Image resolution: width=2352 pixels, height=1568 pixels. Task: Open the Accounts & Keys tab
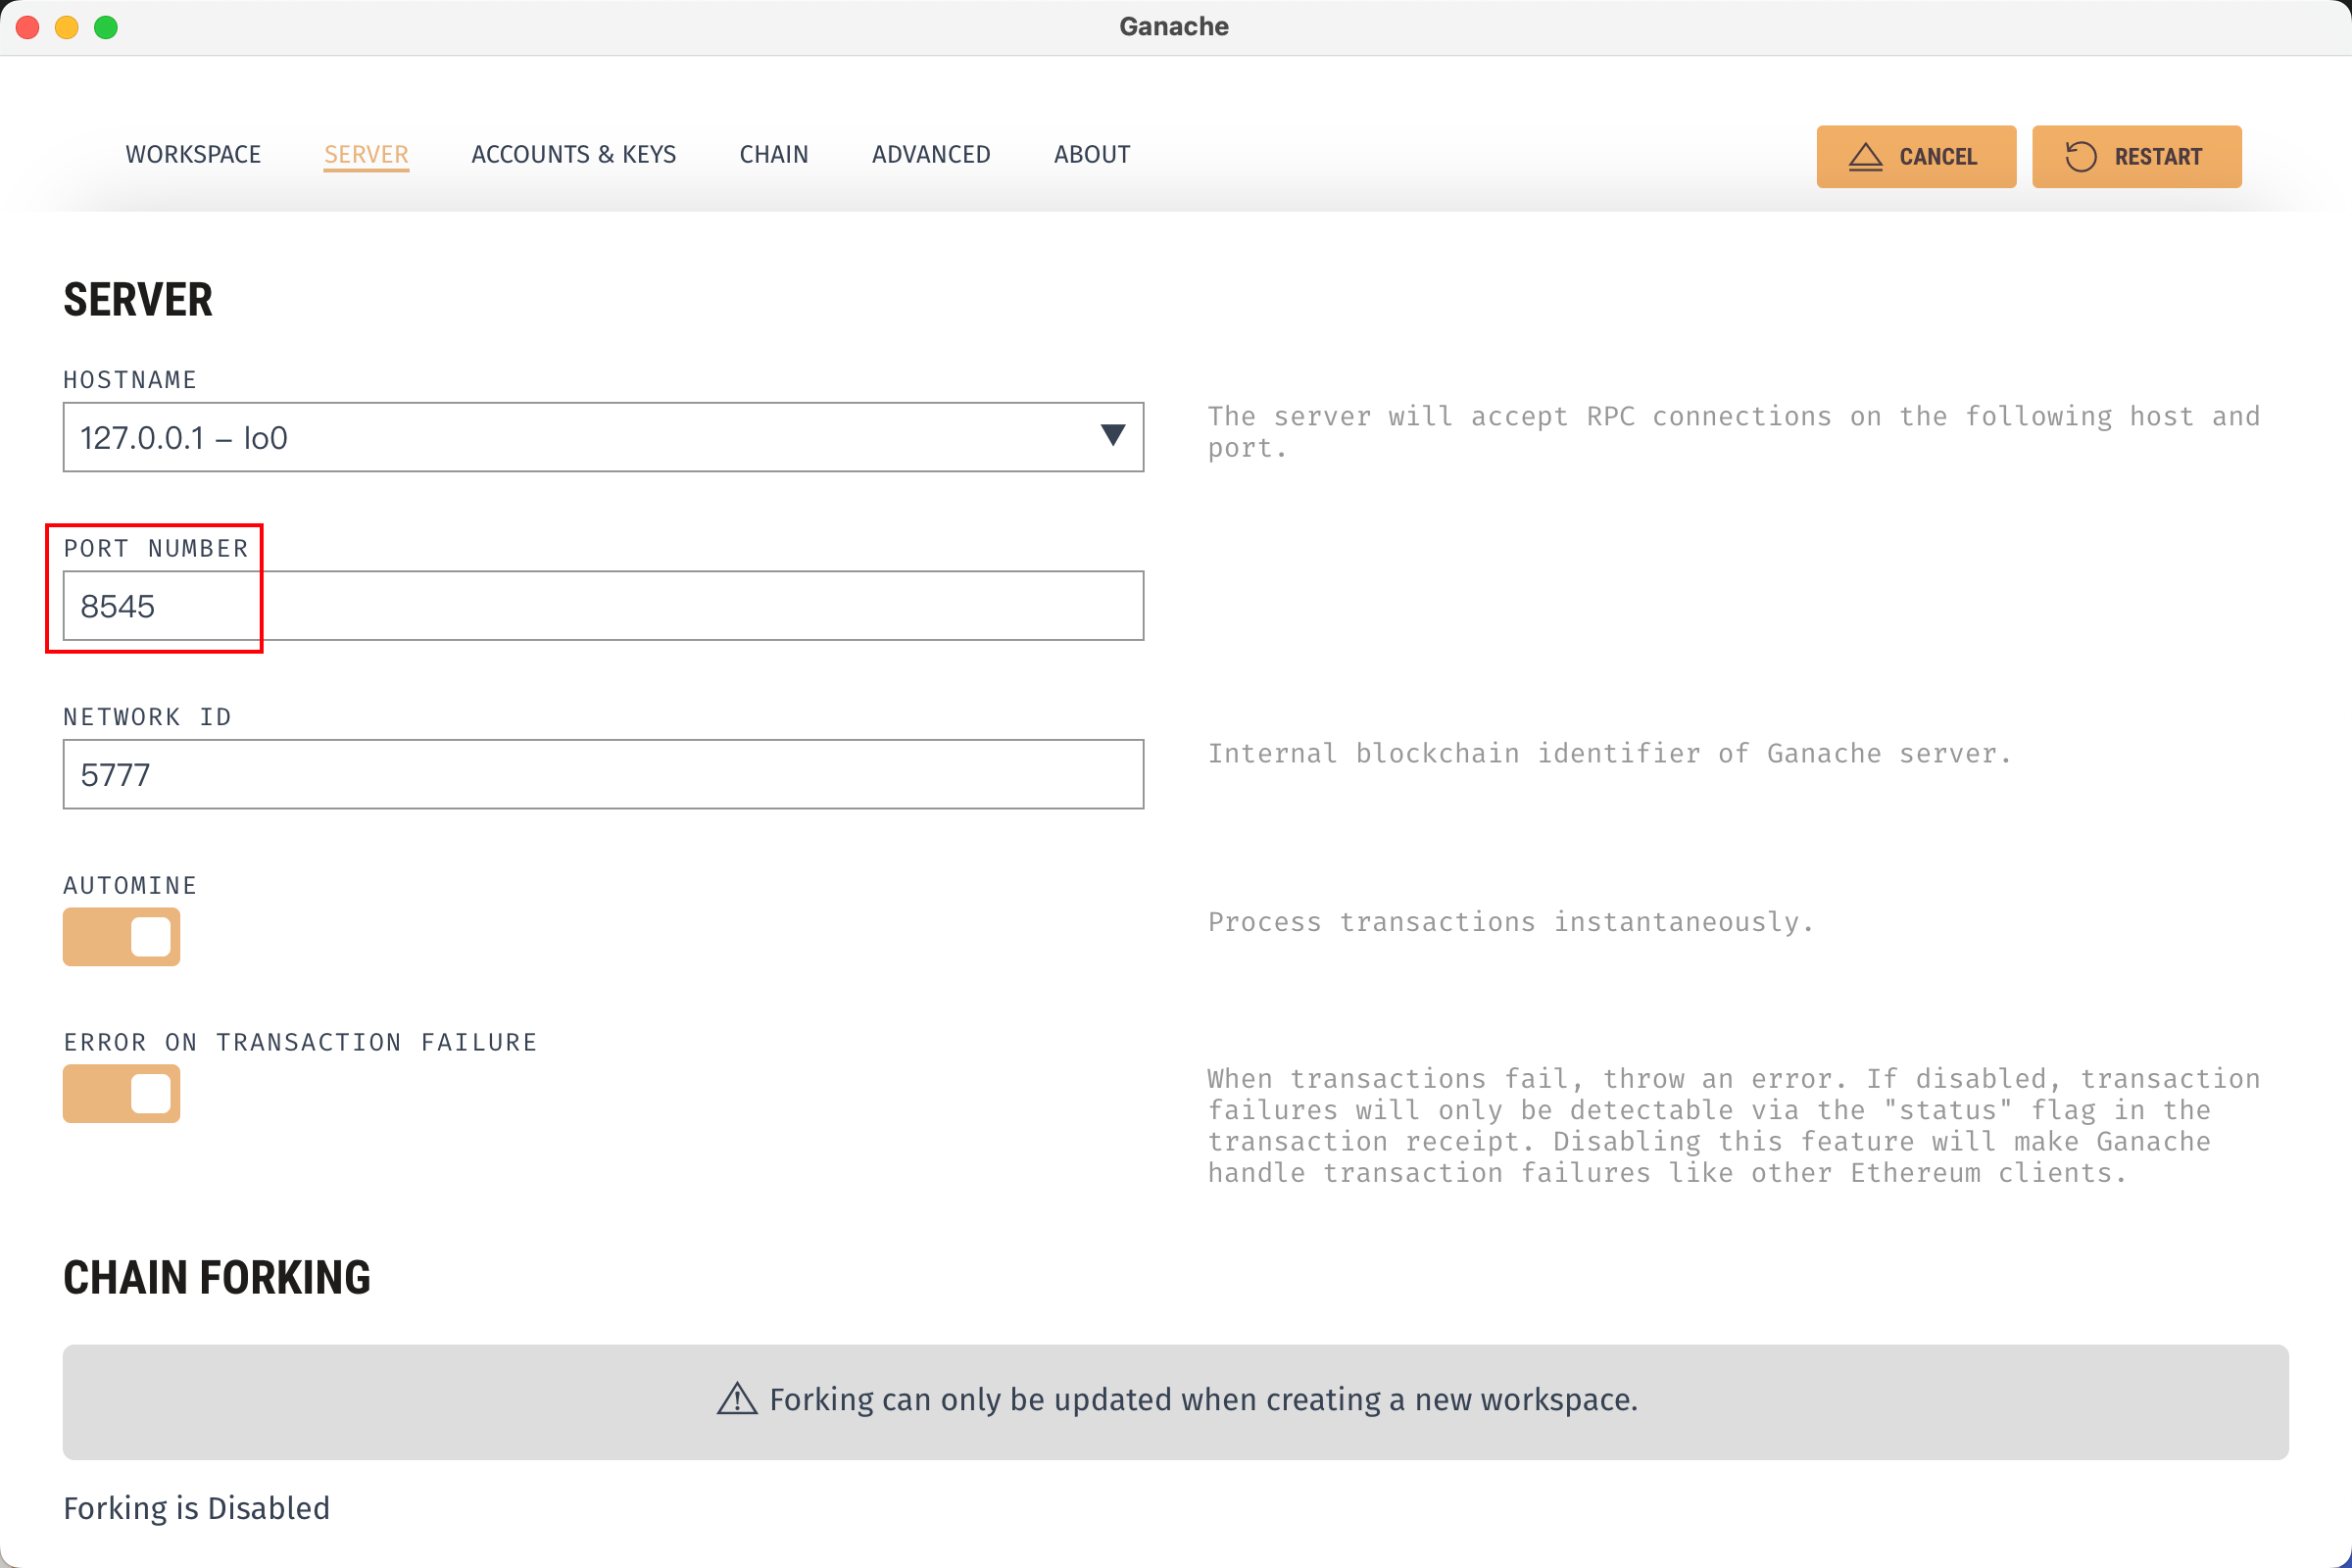click(x=573, y=154)
